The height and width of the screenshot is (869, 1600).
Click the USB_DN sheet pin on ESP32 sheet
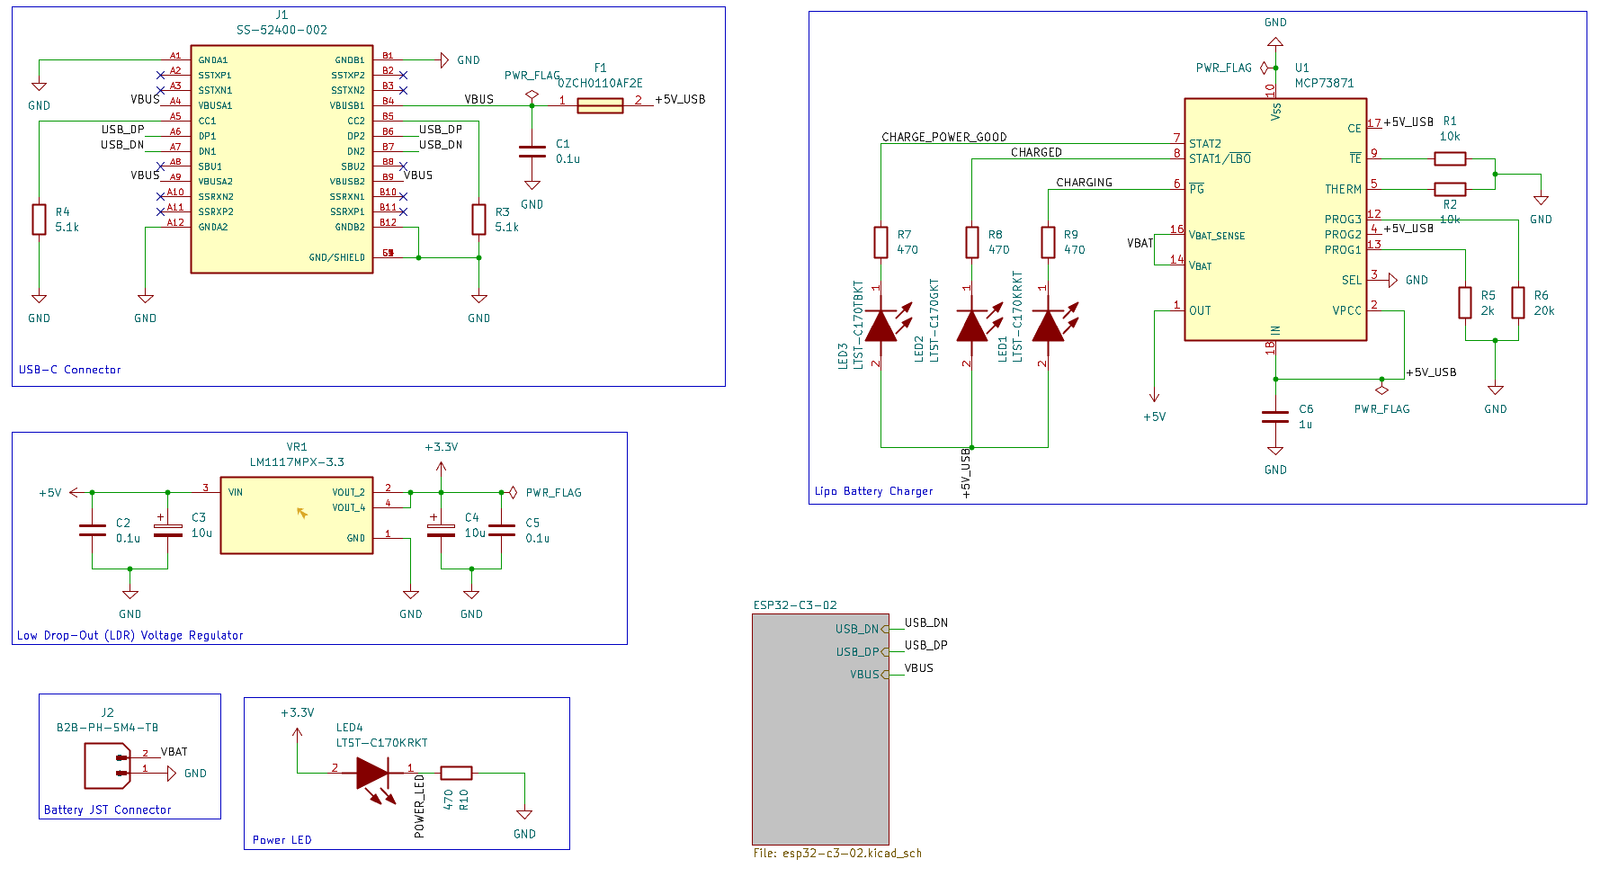pos(860,629)
